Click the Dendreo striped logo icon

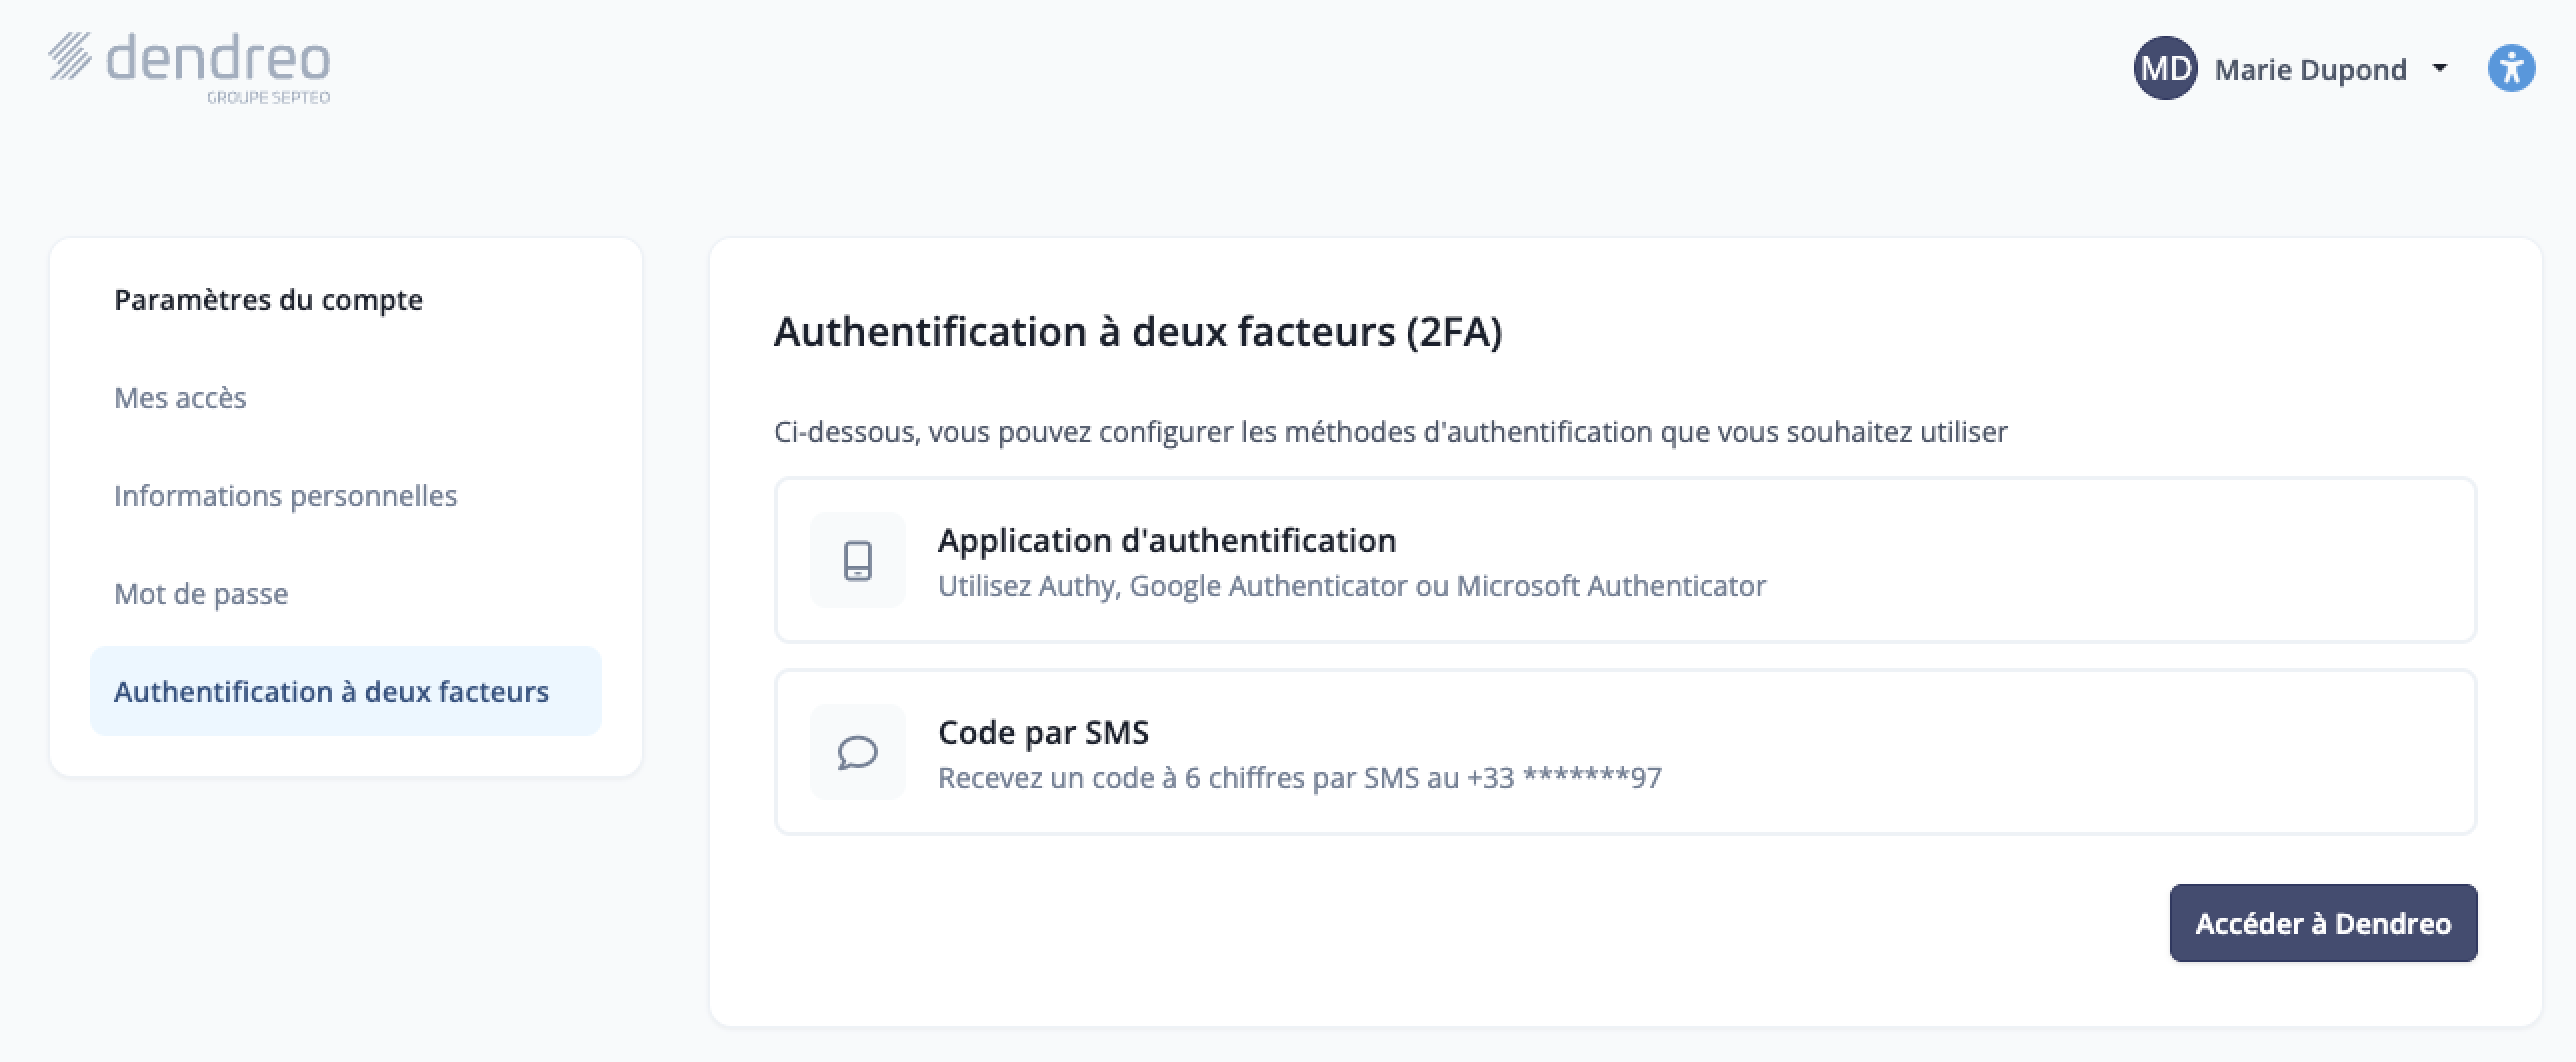click(x=70, y=56)
